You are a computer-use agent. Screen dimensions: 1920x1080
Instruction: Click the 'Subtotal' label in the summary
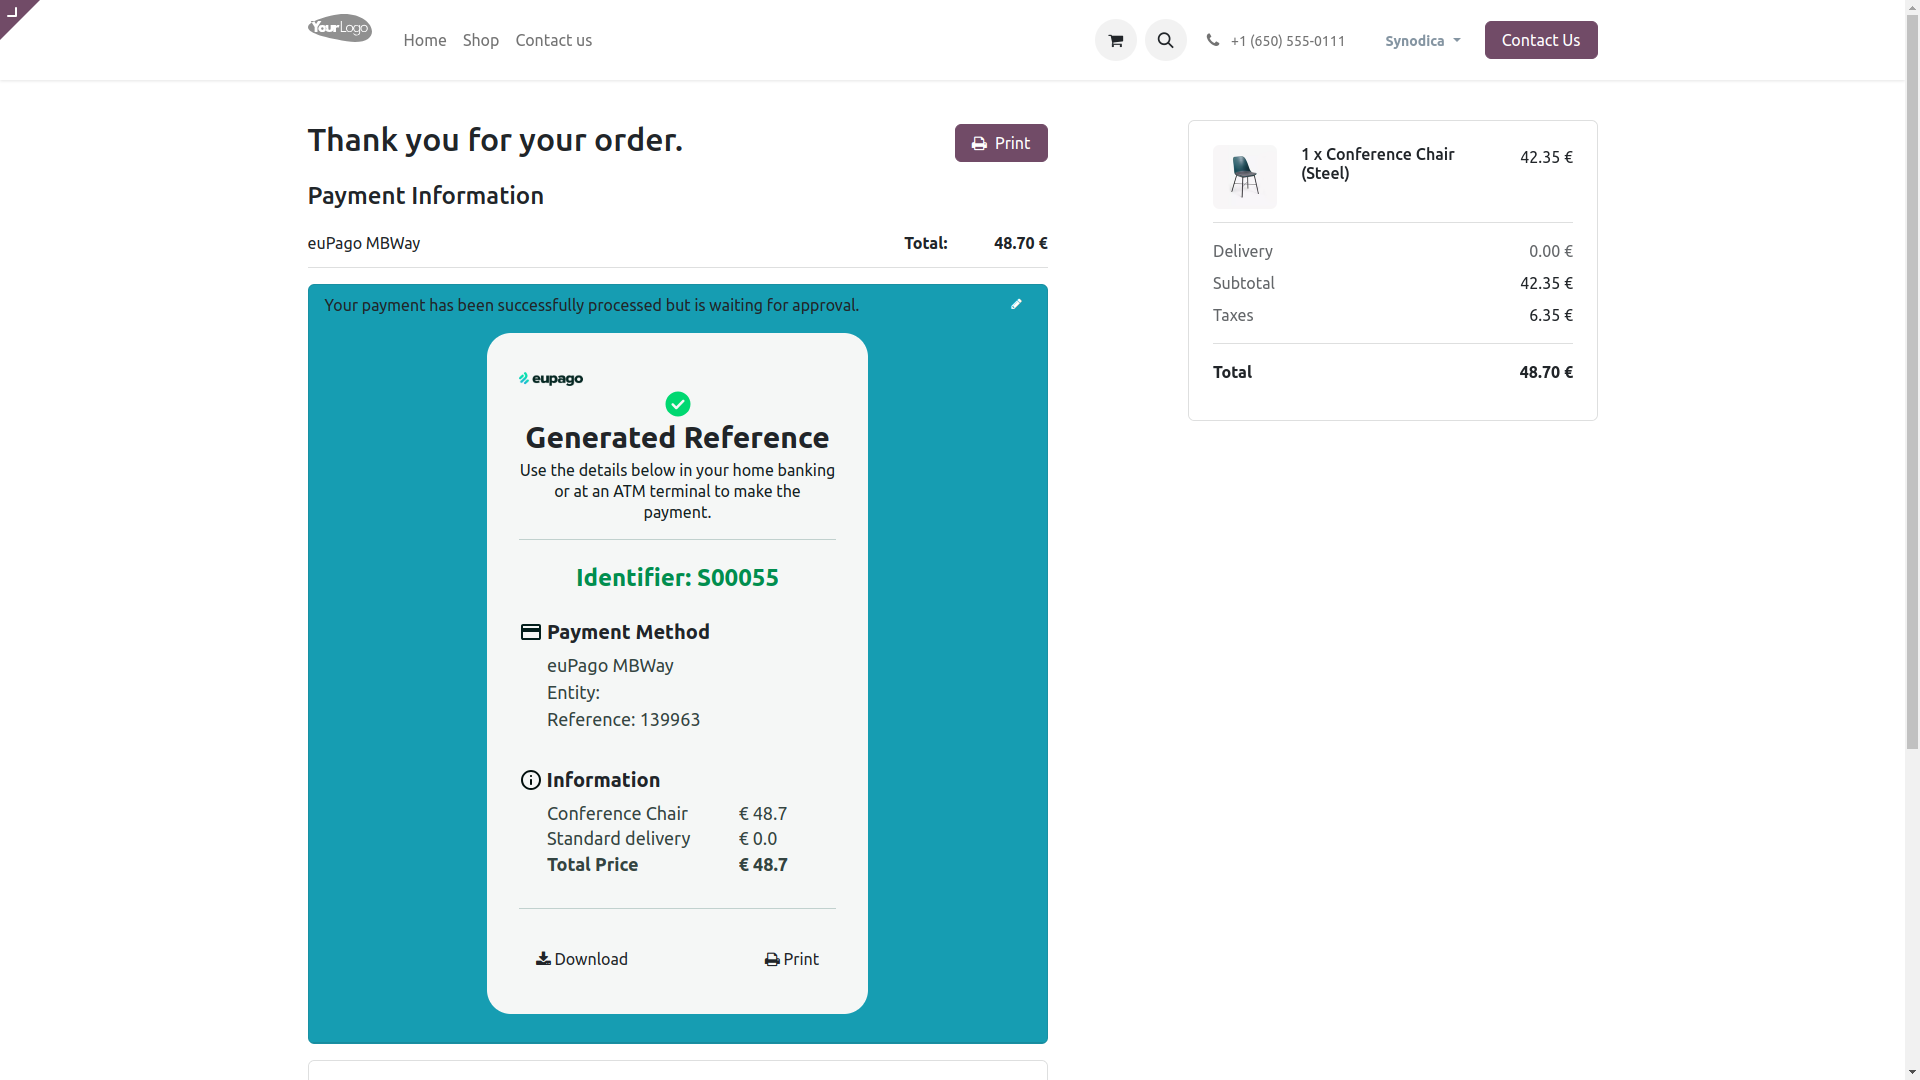[1243, 283]
